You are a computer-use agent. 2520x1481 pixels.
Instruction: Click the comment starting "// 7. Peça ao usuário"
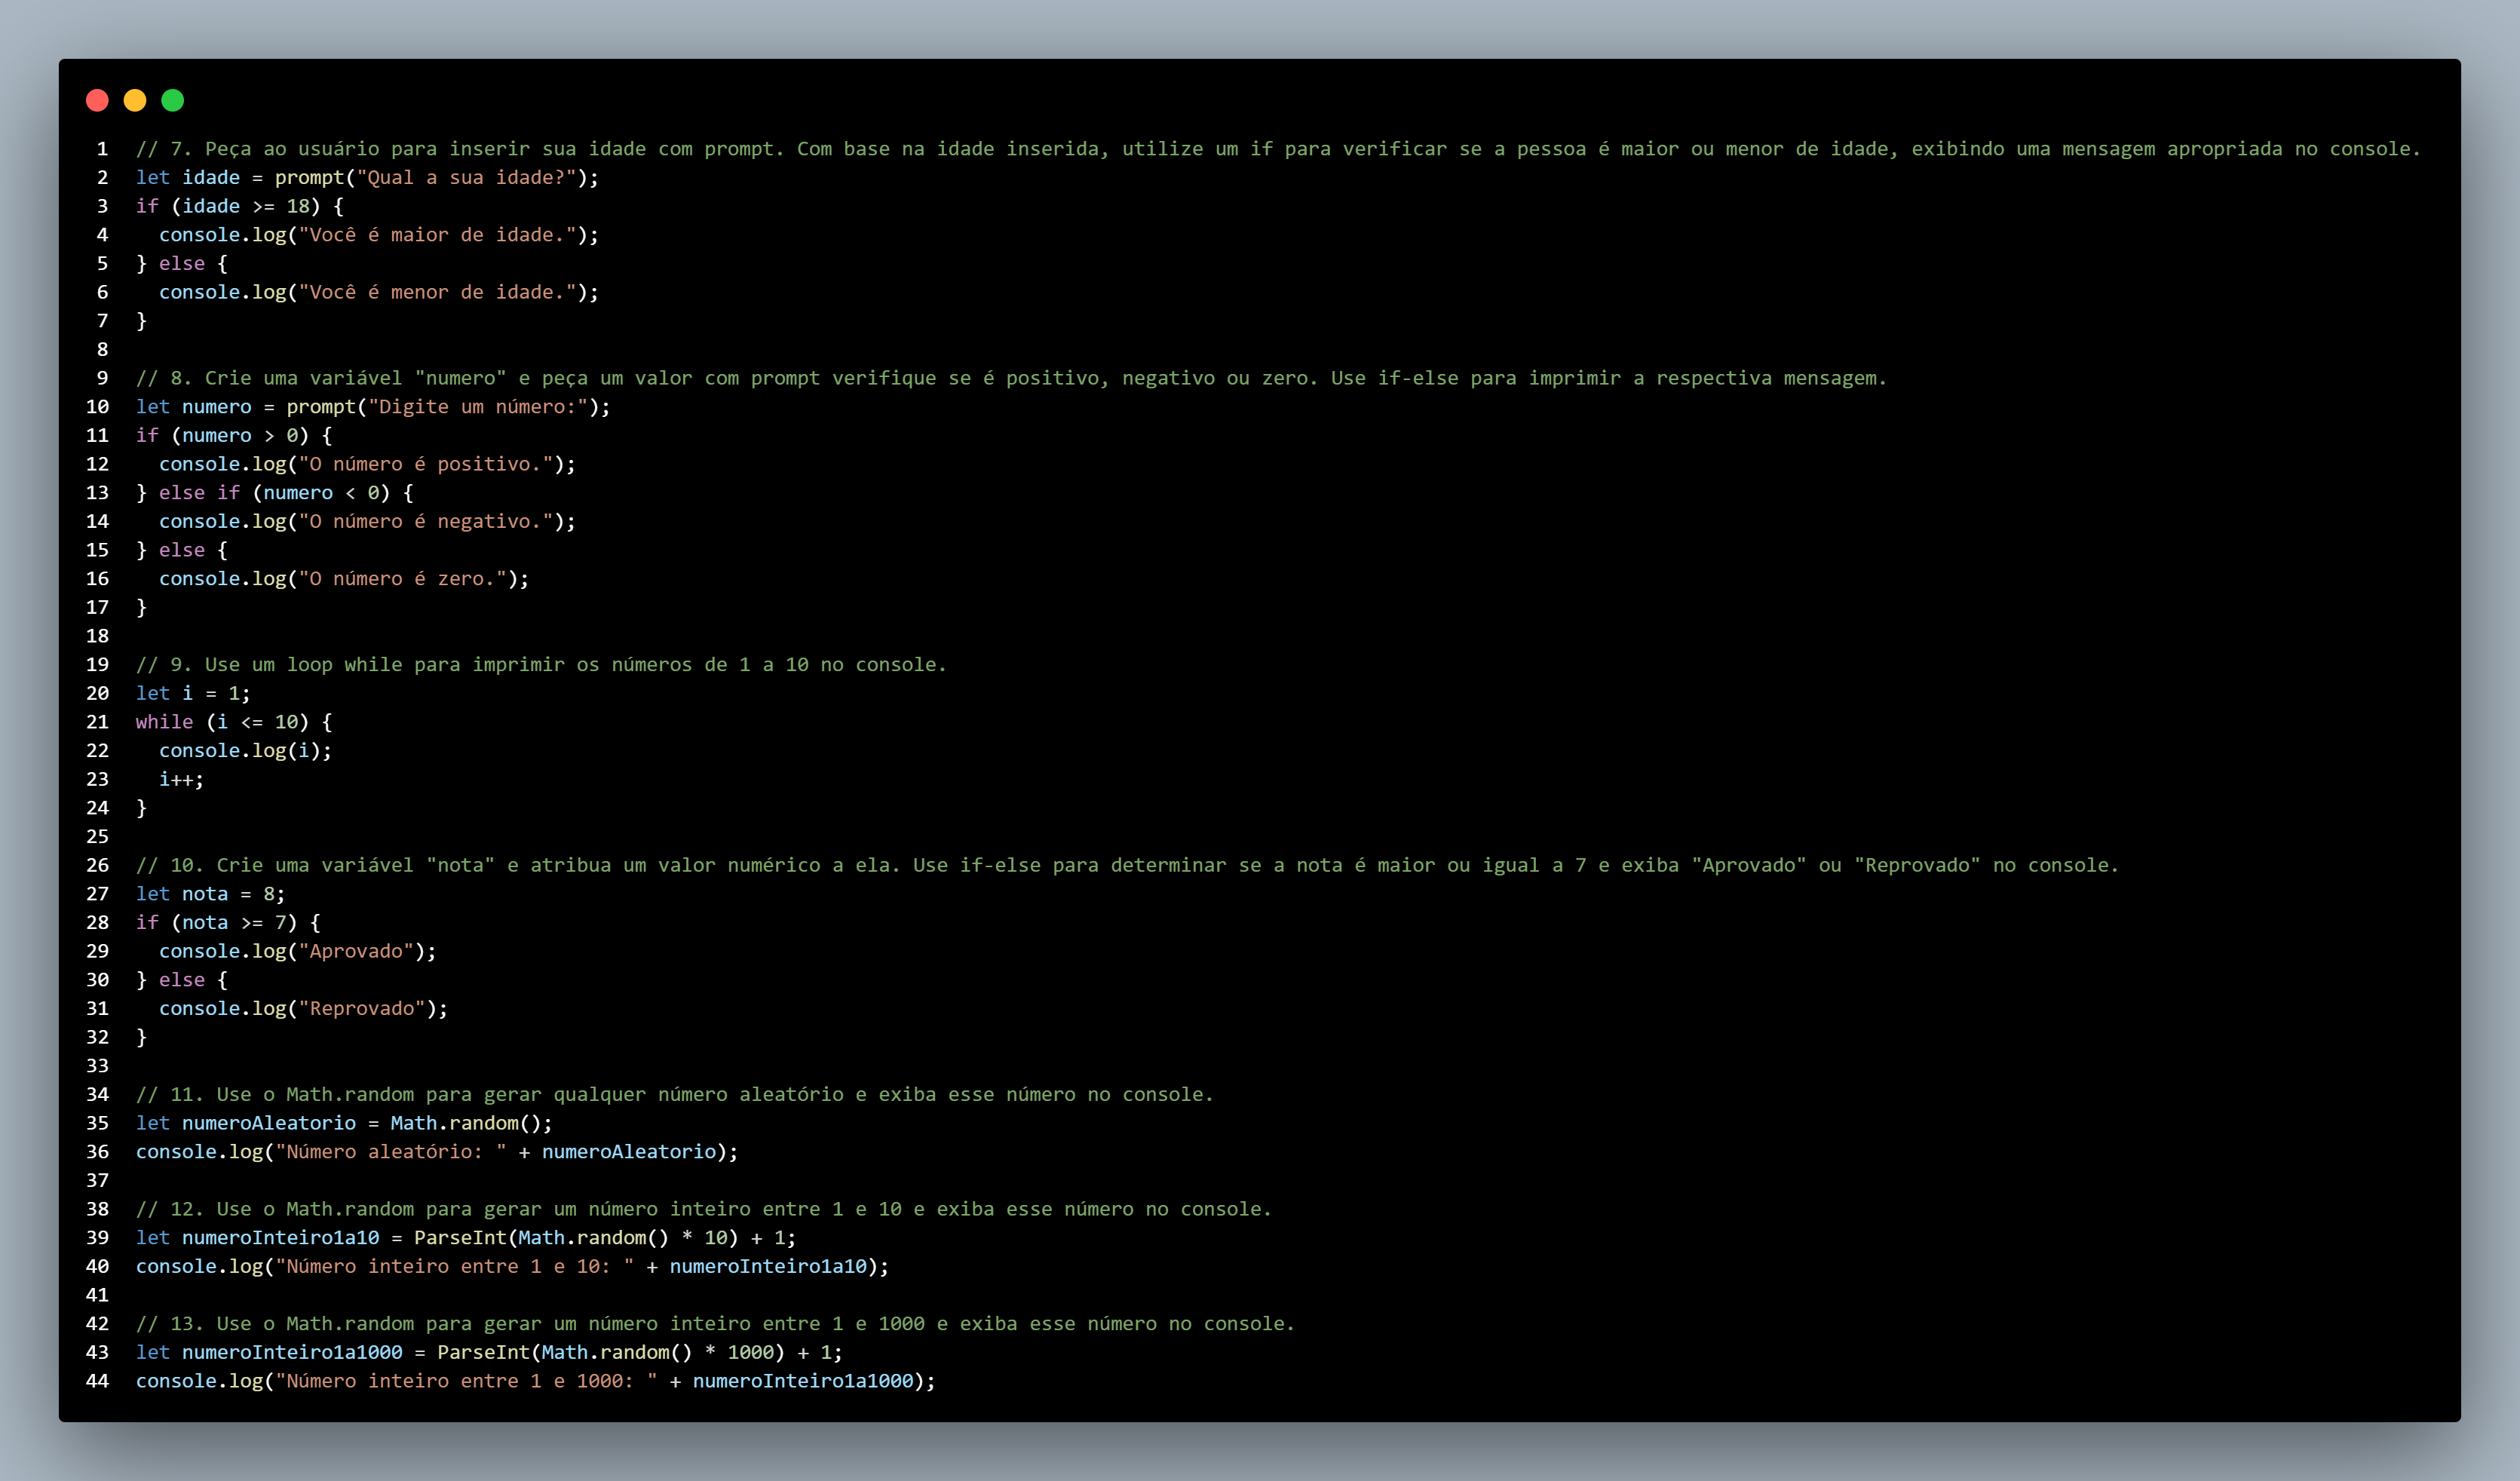(x=1278, y=149)
